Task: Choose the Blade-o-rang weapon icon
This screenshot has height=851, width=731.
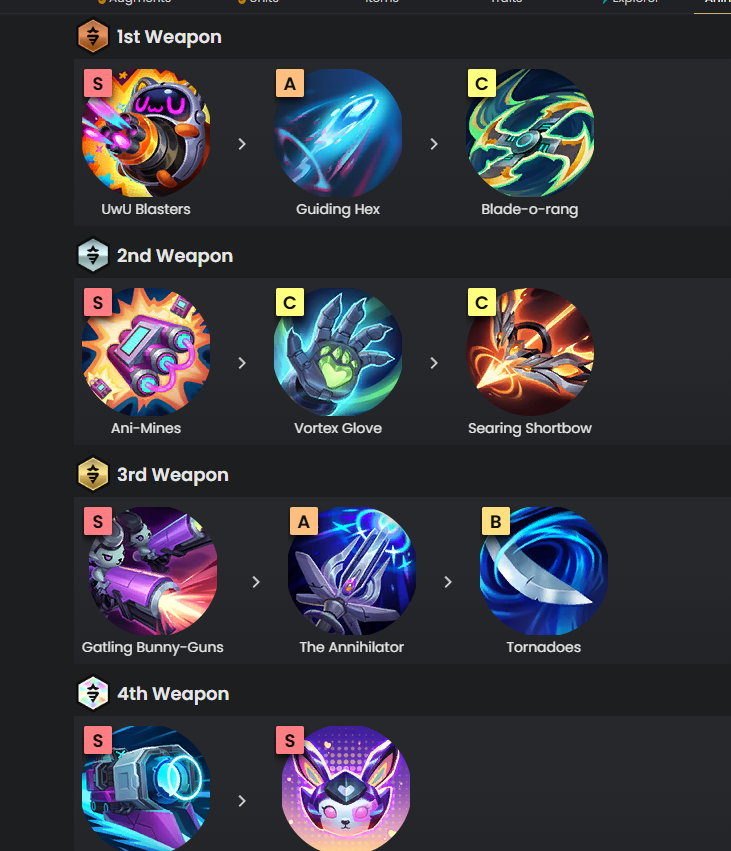Action: click(x=530, y=133)
